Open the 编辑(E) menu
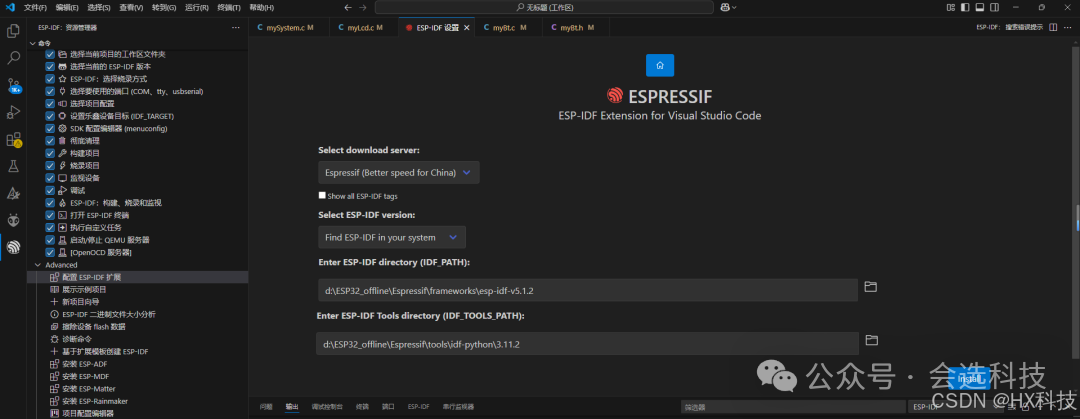1080x419 pixels. 67,8
